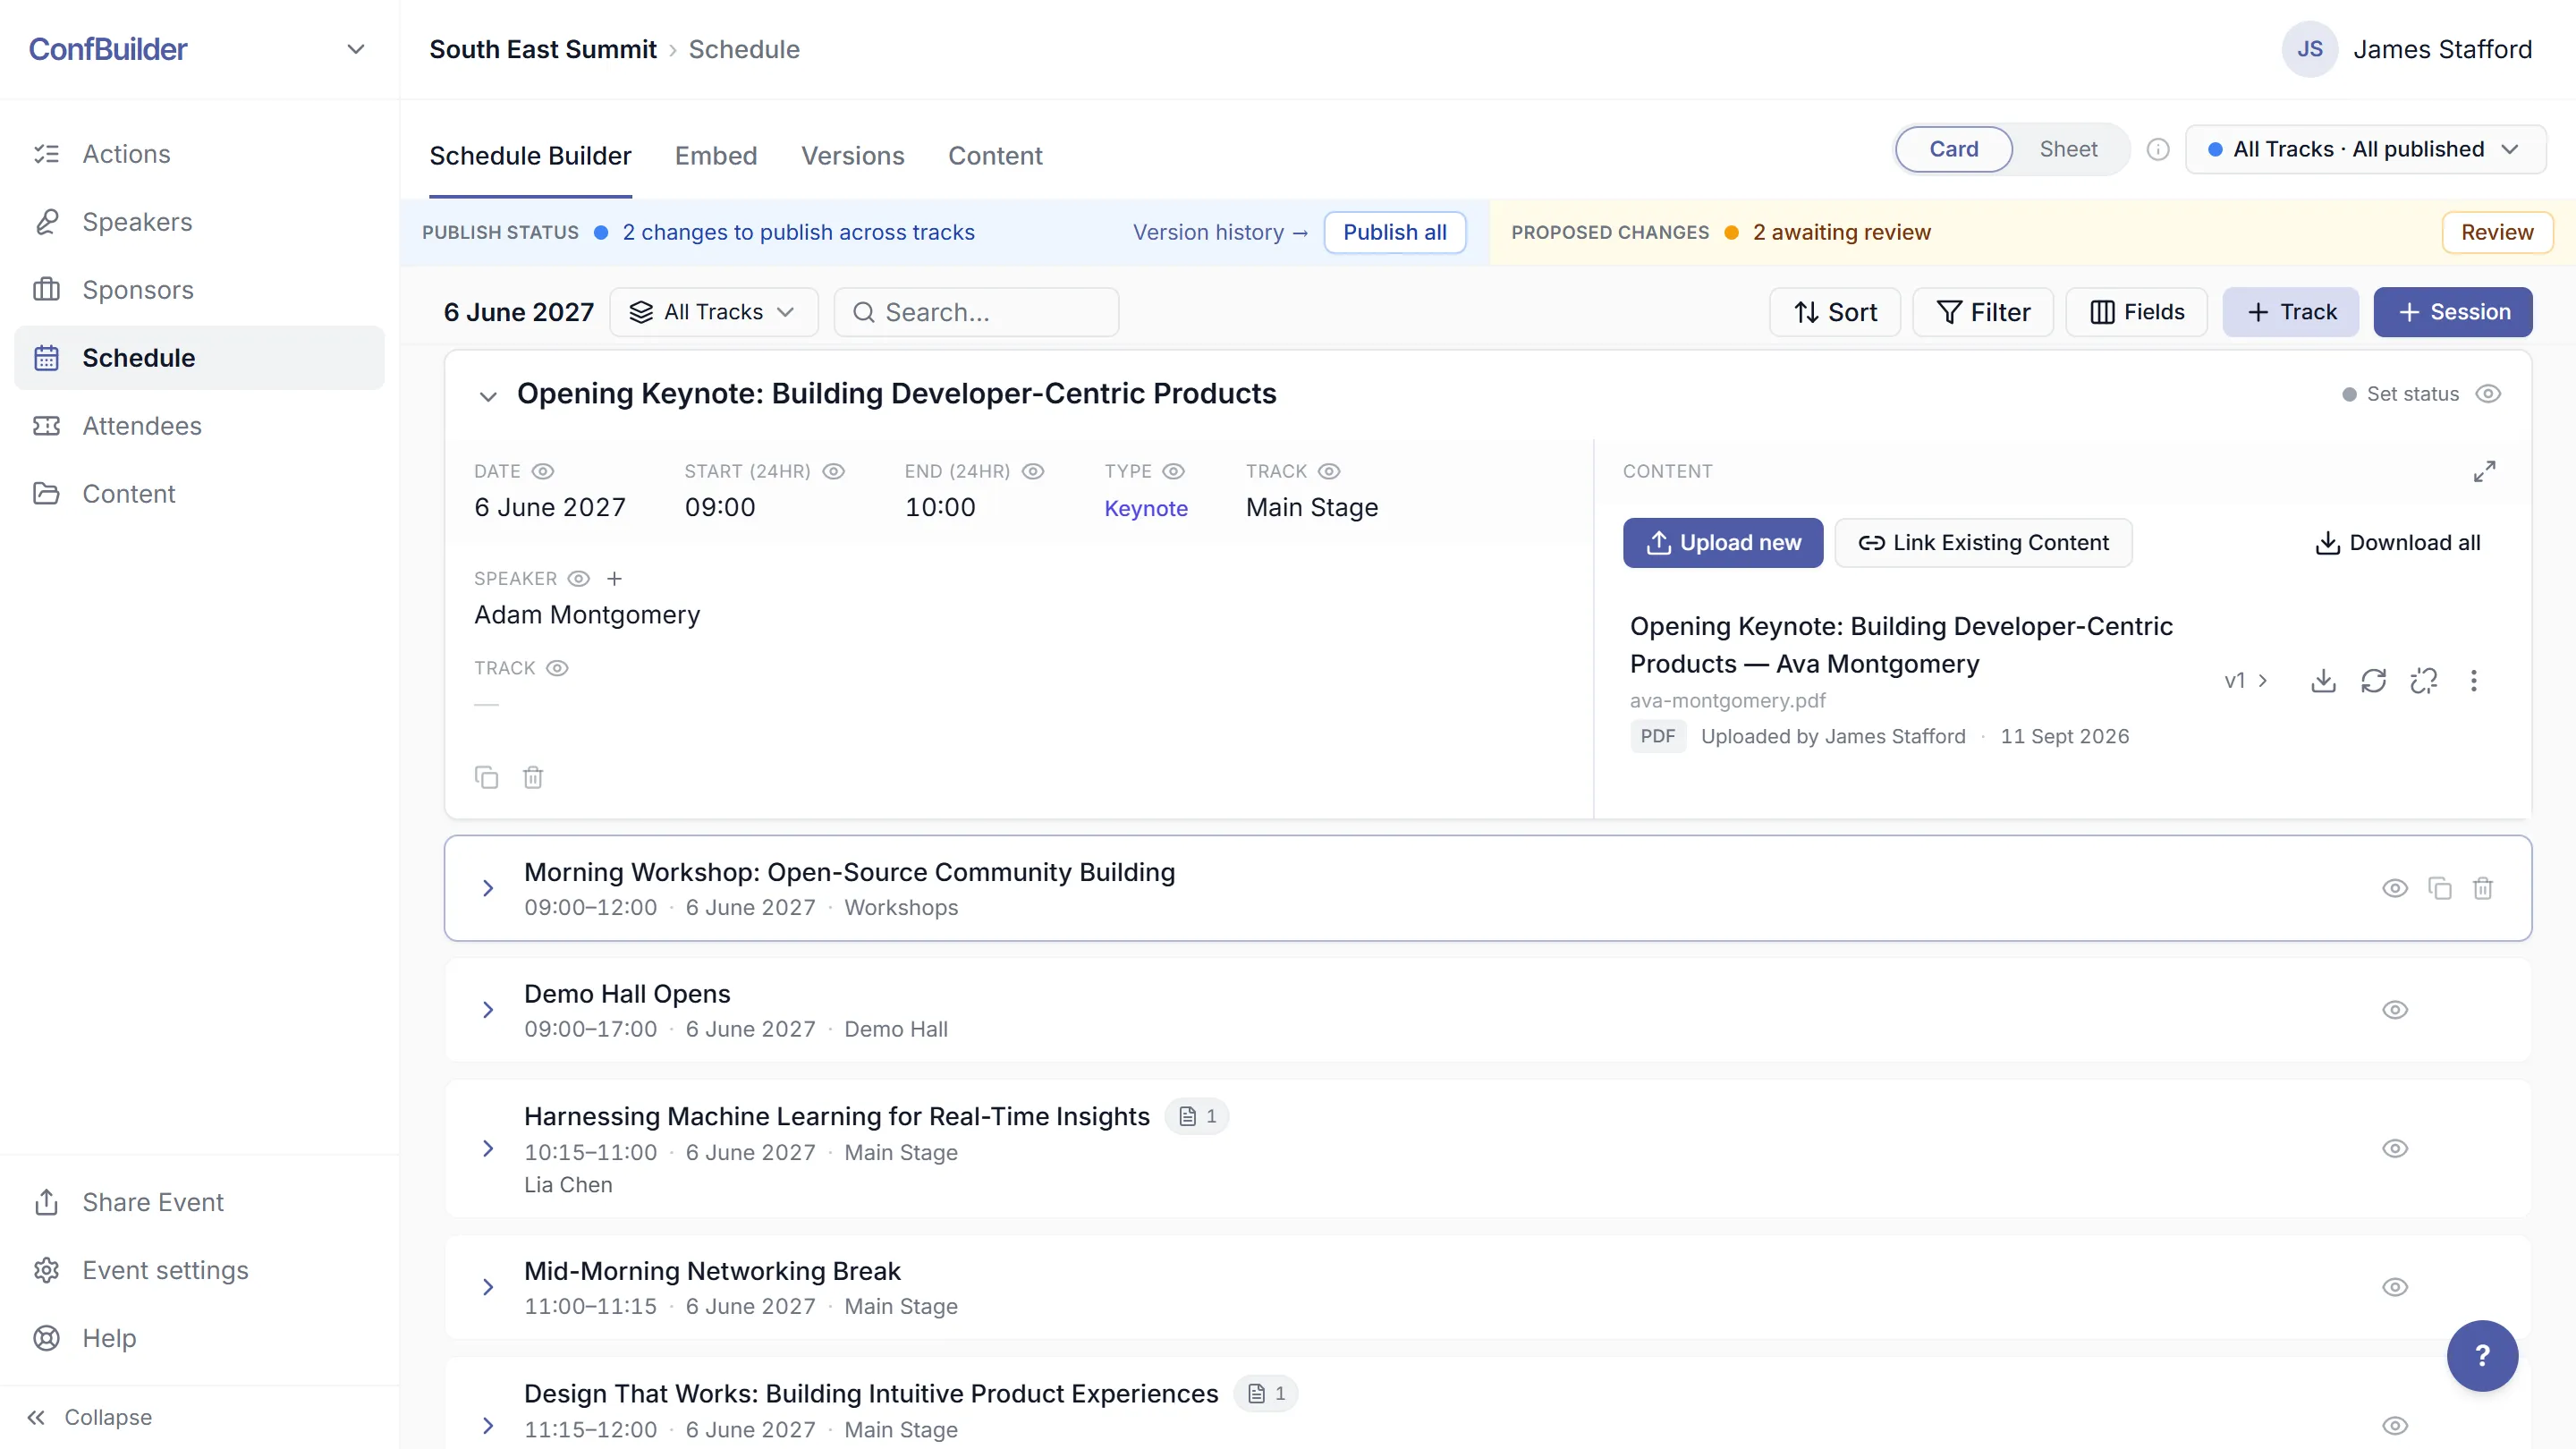Screen dimensions: 2576x1449
Task: Toggle visibility of the END (24HR) field
Action: click(x=1033, y=471)
